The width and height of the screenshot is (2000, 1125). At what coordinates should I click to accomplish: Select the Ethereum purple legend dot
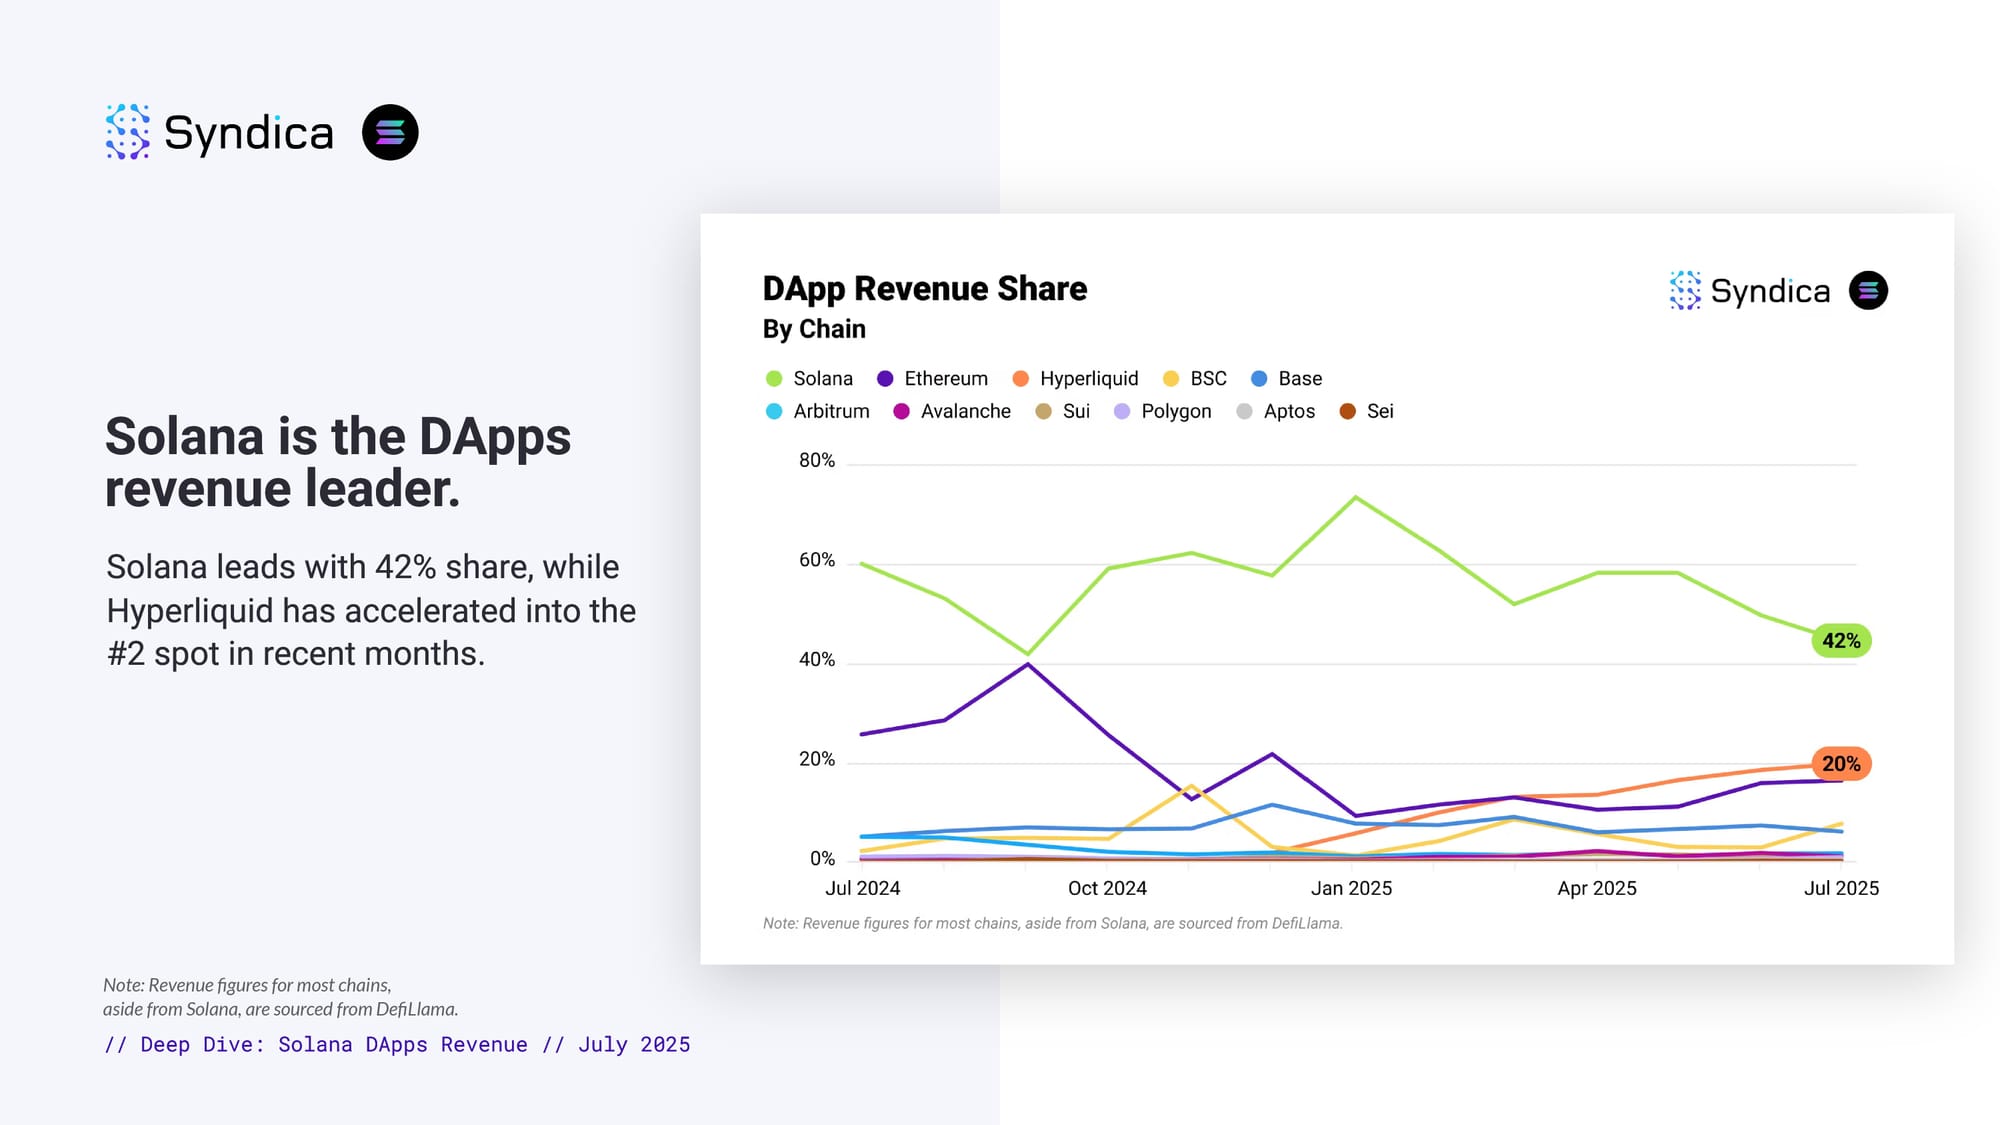pos(885,379)
